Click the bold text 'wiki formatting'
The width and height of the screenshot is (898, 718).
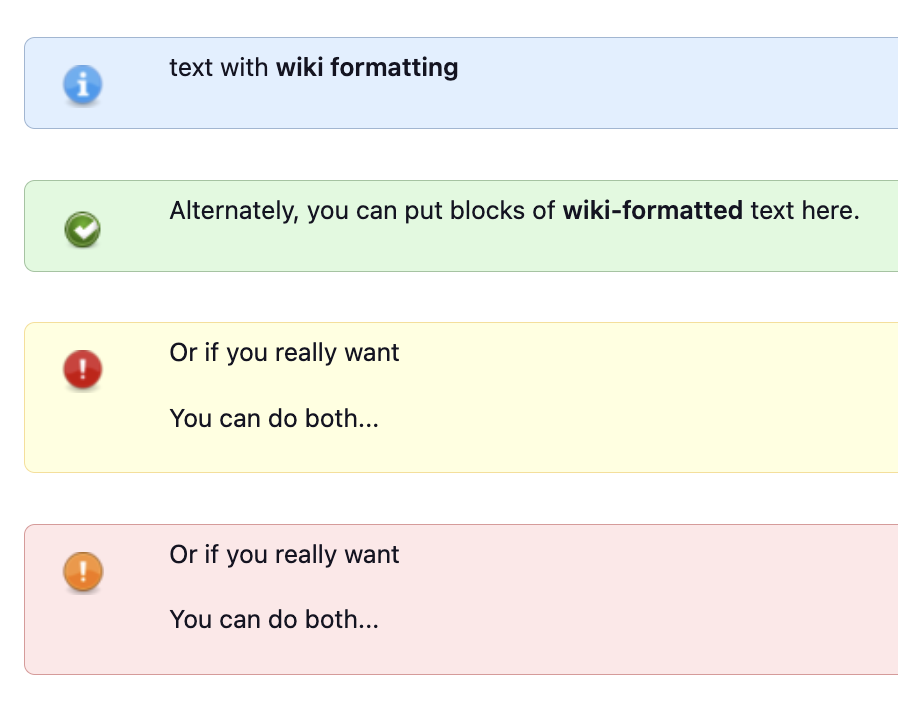click(367, 68)
